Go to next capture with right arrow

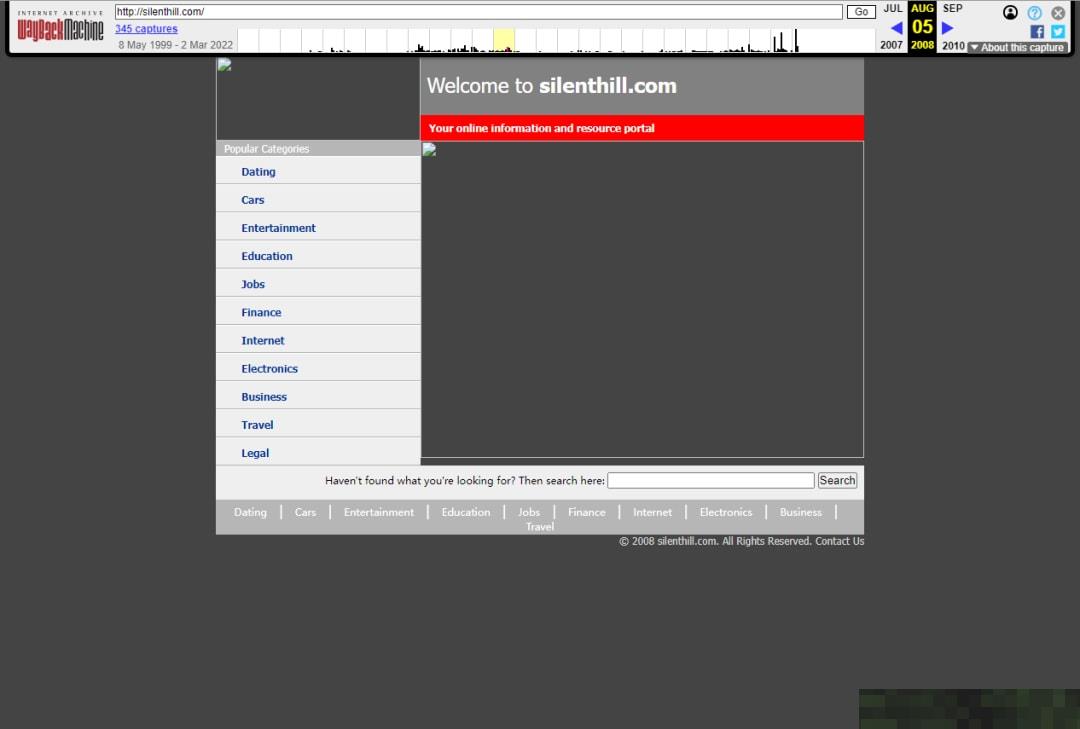(x=948, y=28)
